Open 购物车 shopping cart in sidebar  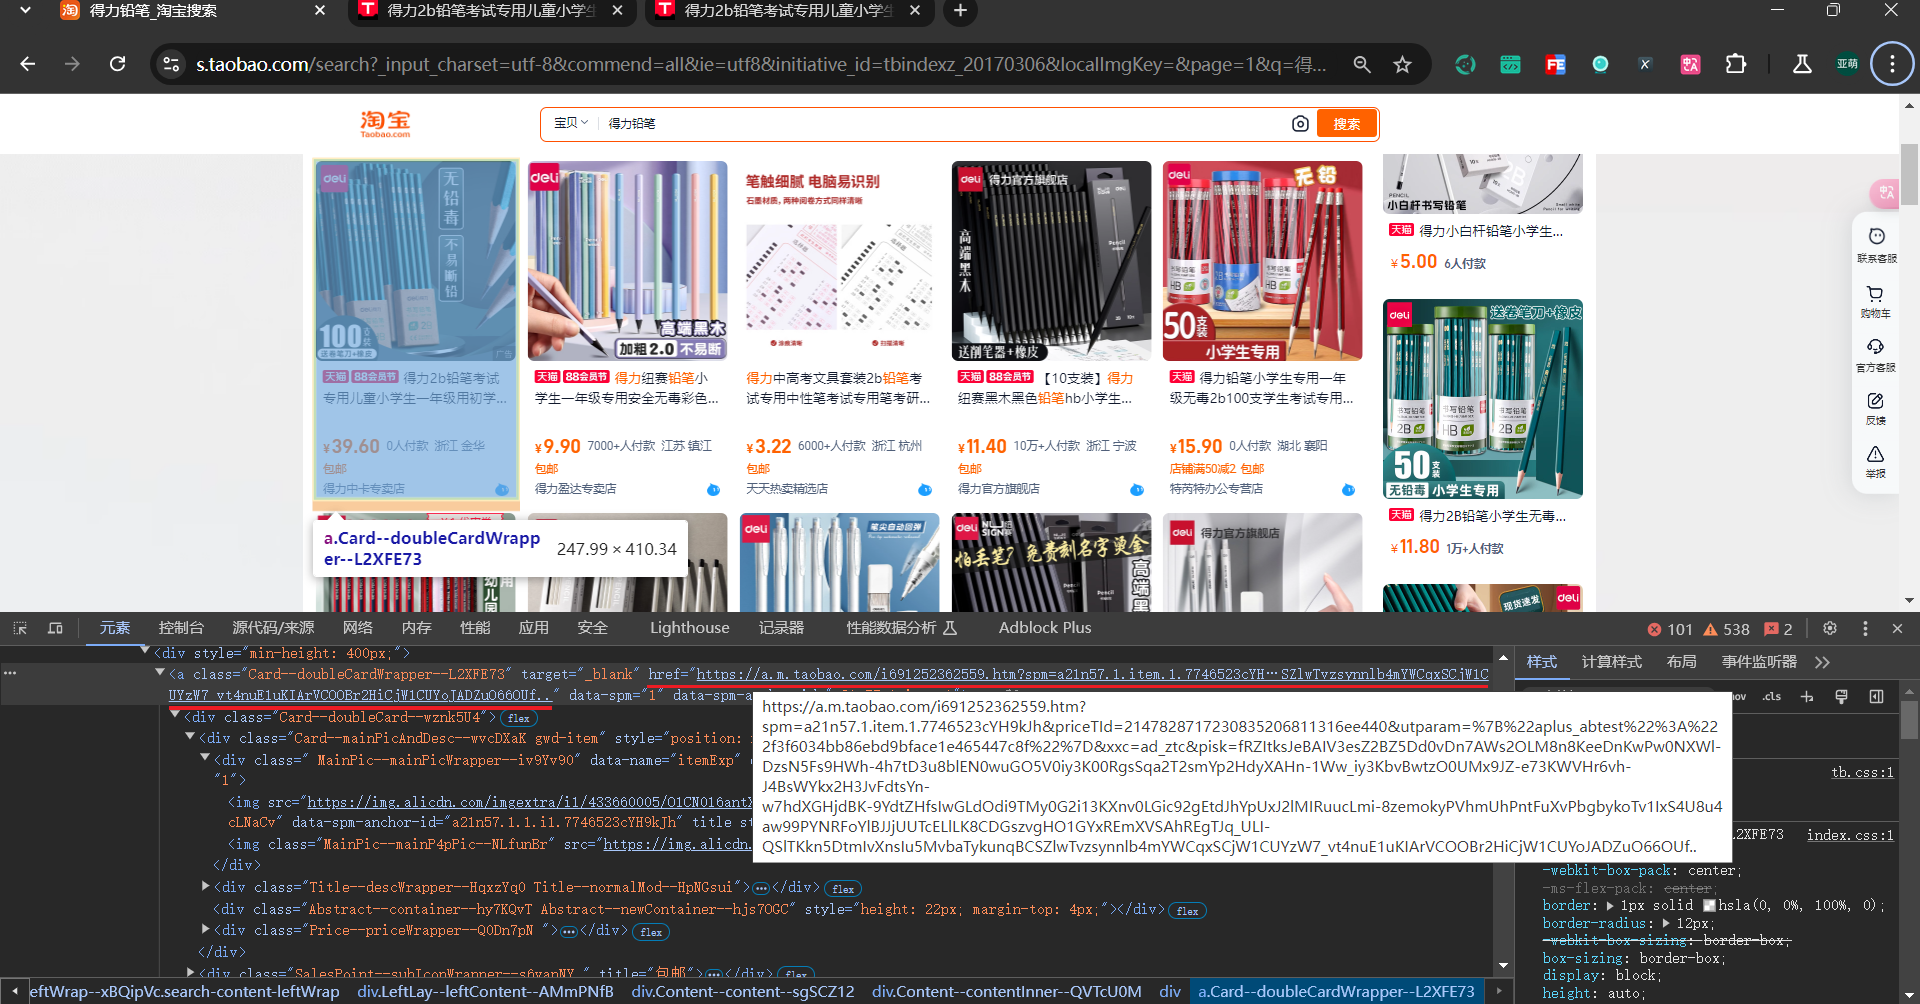pos(1876,301)
